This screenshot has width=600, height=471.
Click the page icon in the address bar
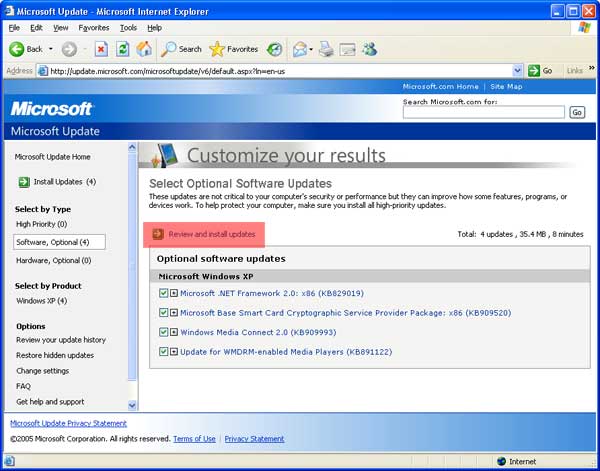[x=43, y=71]
